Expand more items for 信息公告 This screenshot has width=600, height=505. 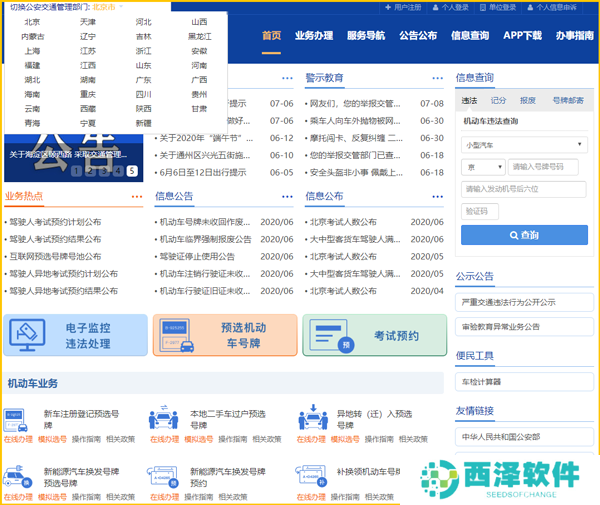coord(287,197)
